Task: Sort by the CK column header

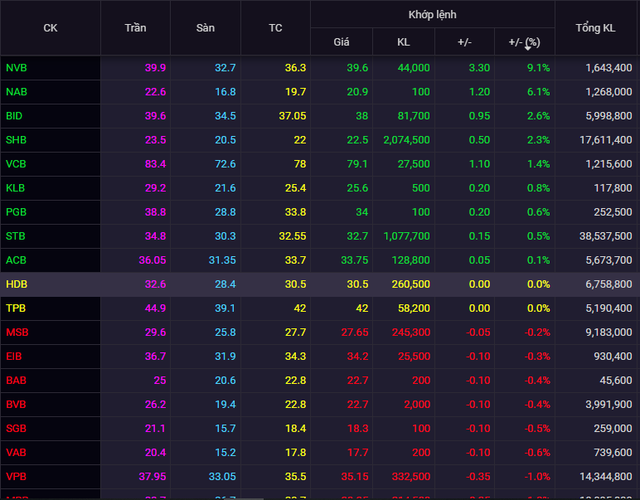Action: (50, 28)
